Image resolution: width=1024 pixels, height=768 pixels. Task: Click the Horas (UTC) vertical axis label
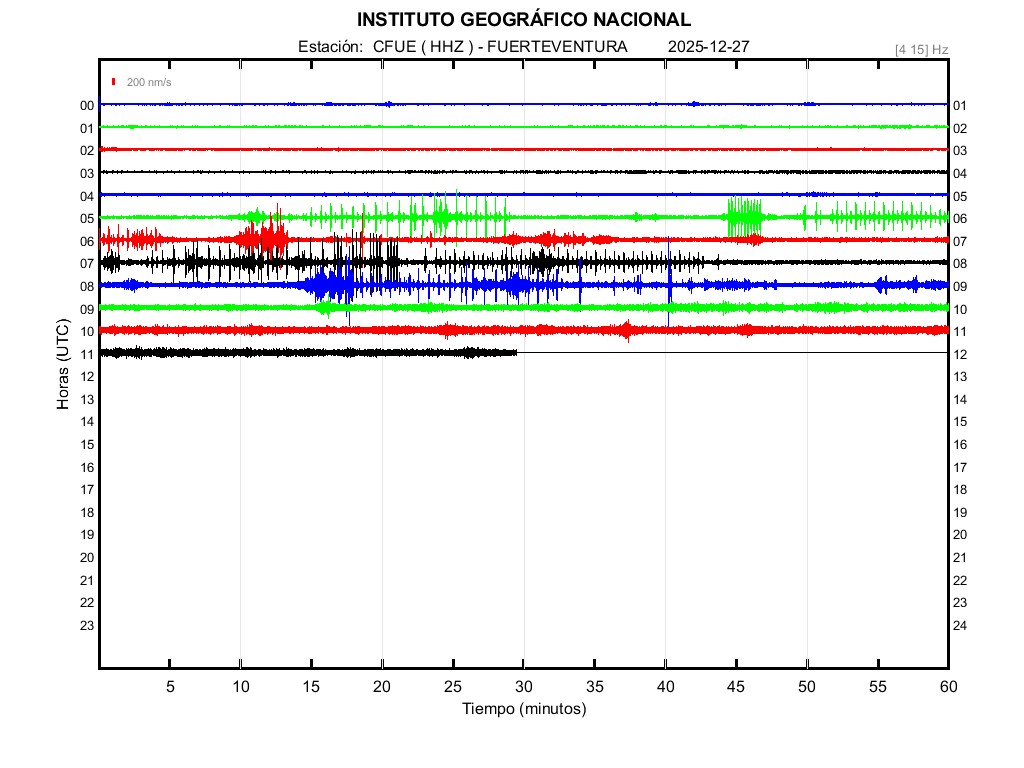tap(63, 364)
